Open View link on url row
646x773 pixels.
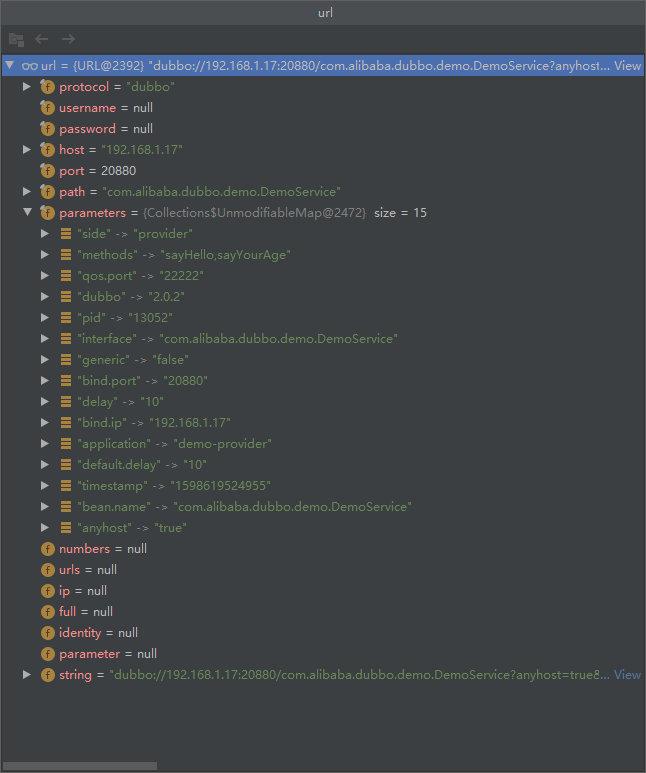point(627,66)
